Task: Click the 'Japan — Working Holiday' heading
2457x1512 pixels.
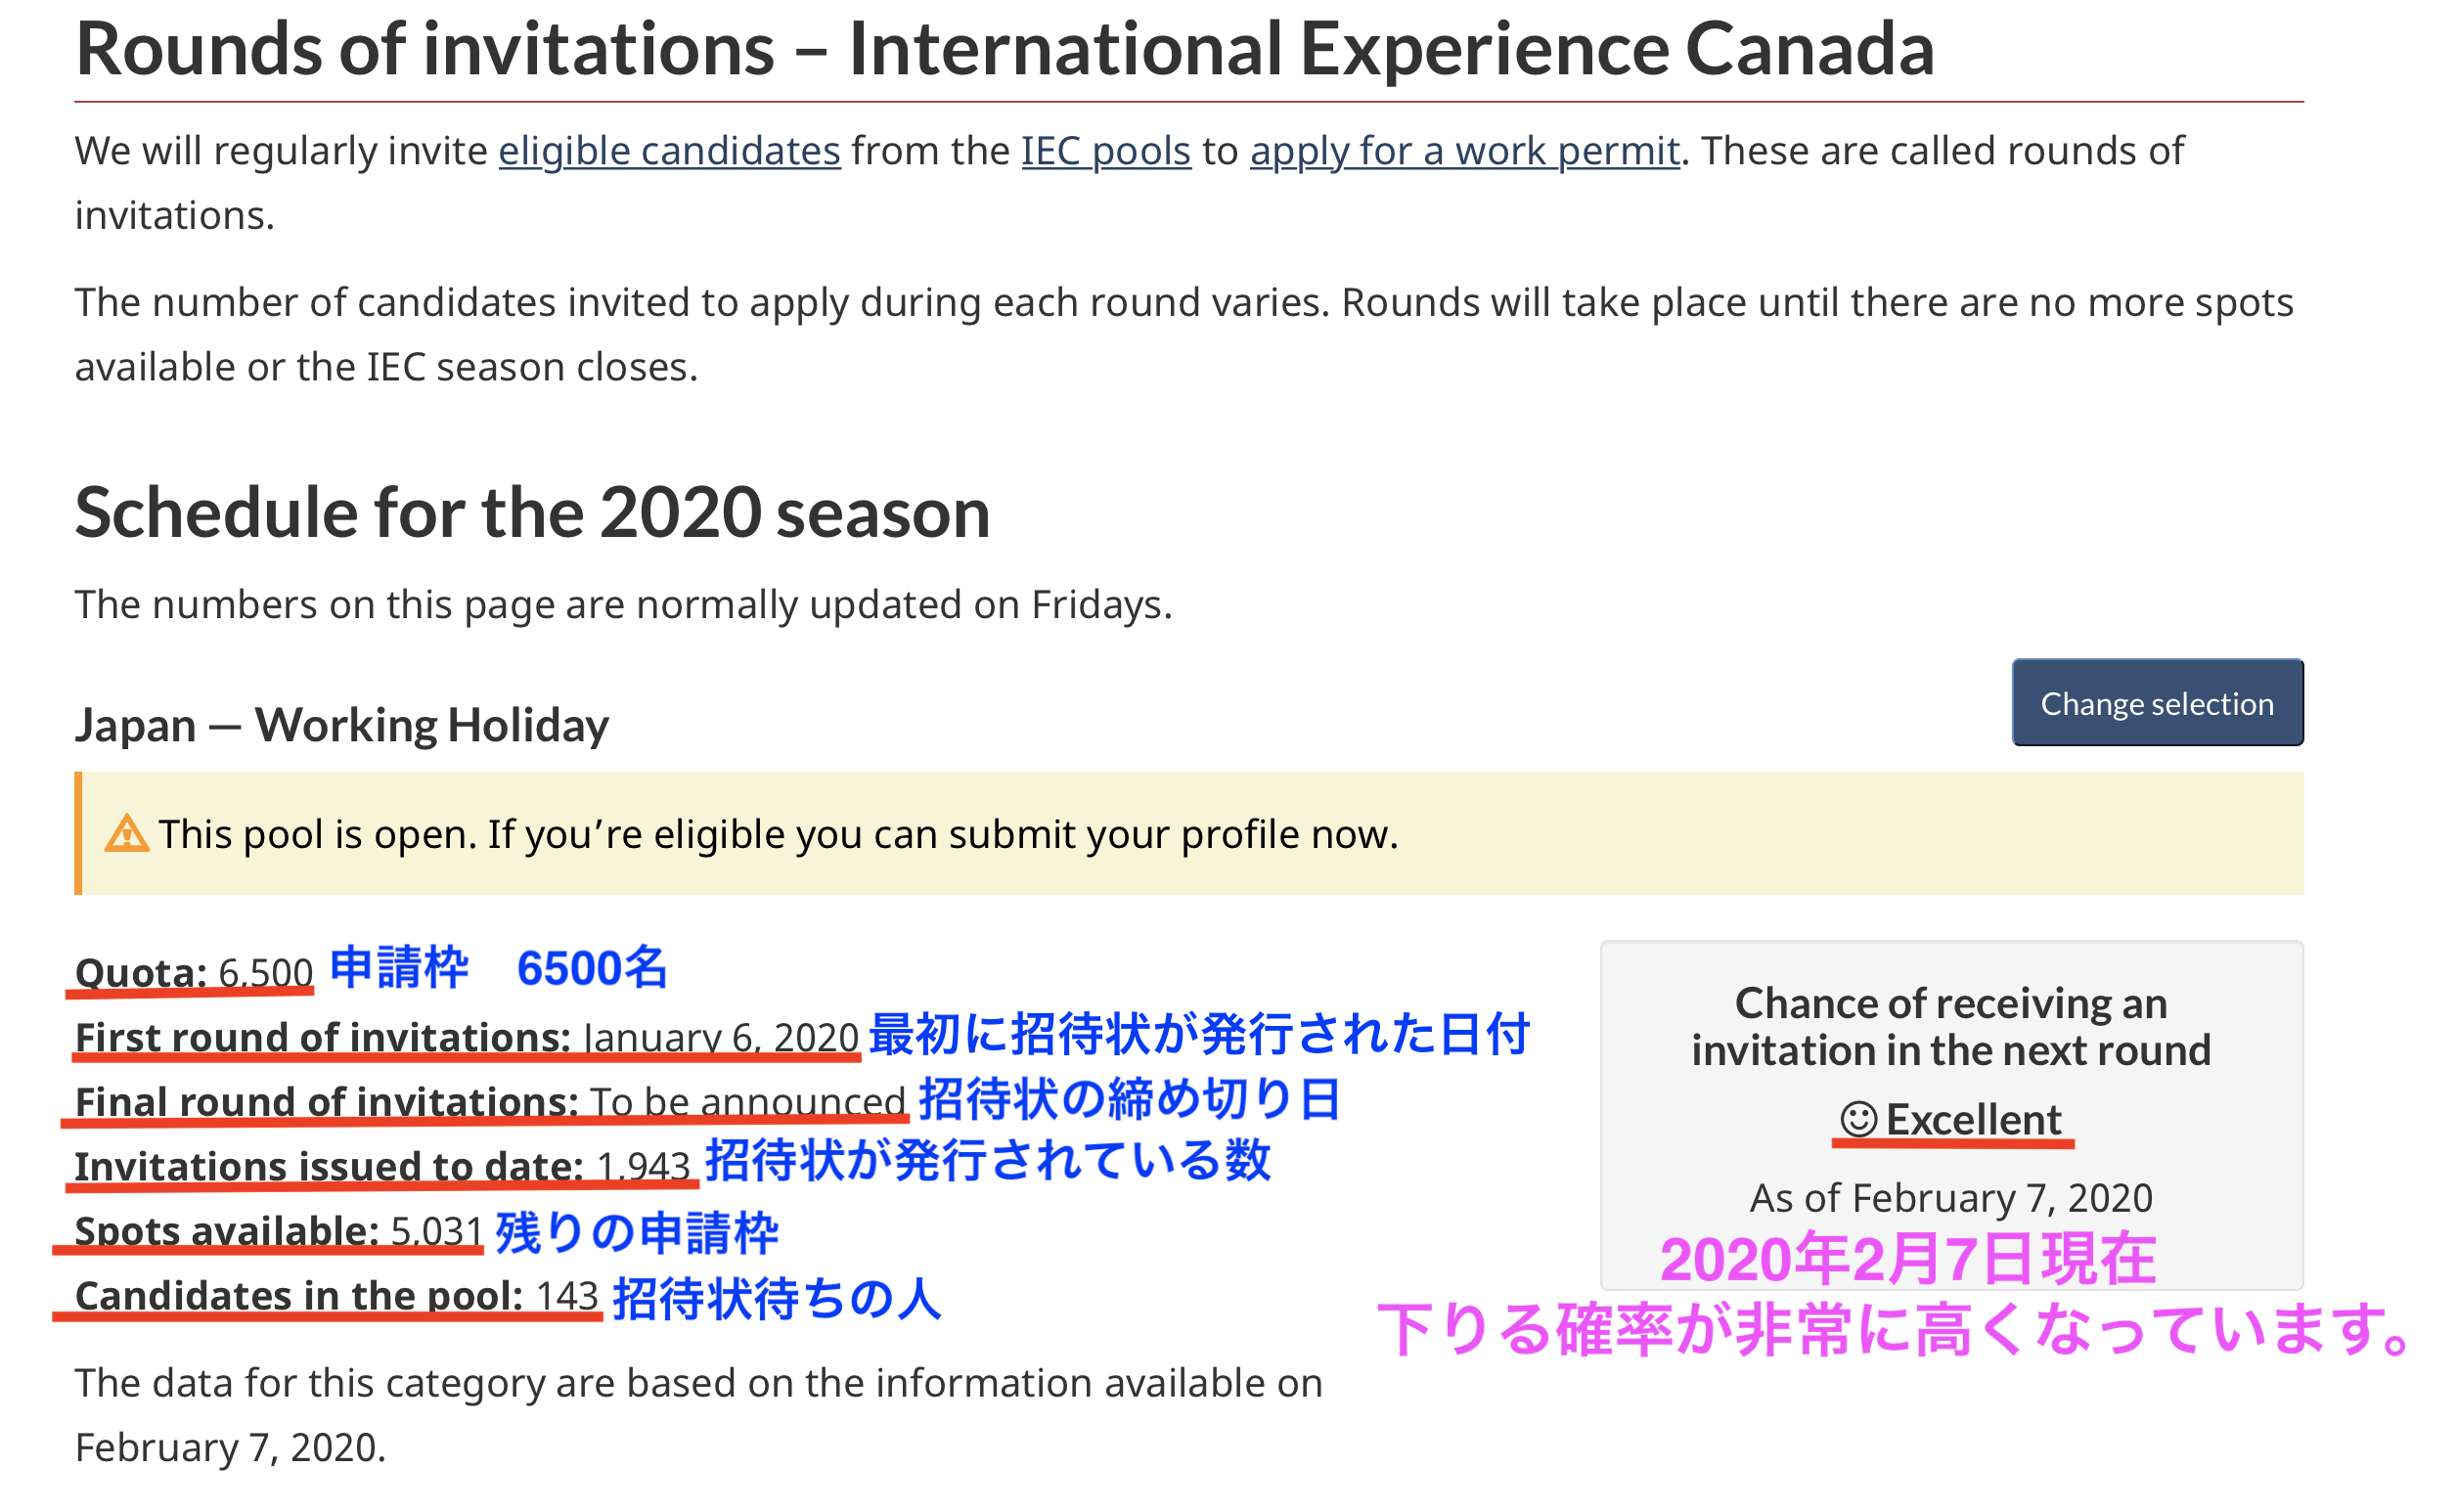Action: tap(341, 725)
